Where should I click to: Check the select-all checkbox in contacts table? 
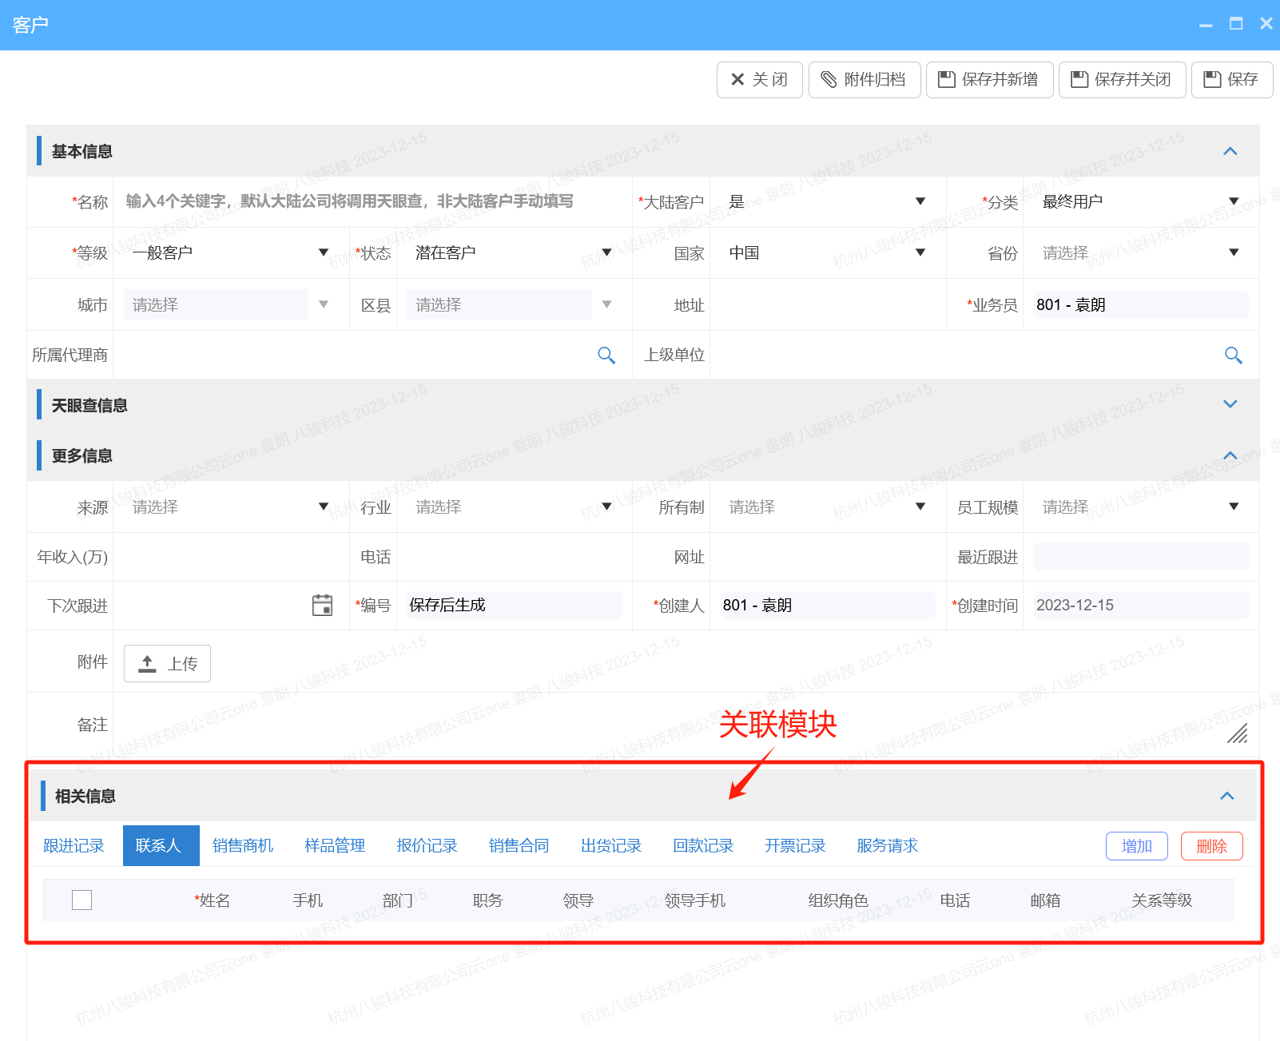[x=82, y=899]
